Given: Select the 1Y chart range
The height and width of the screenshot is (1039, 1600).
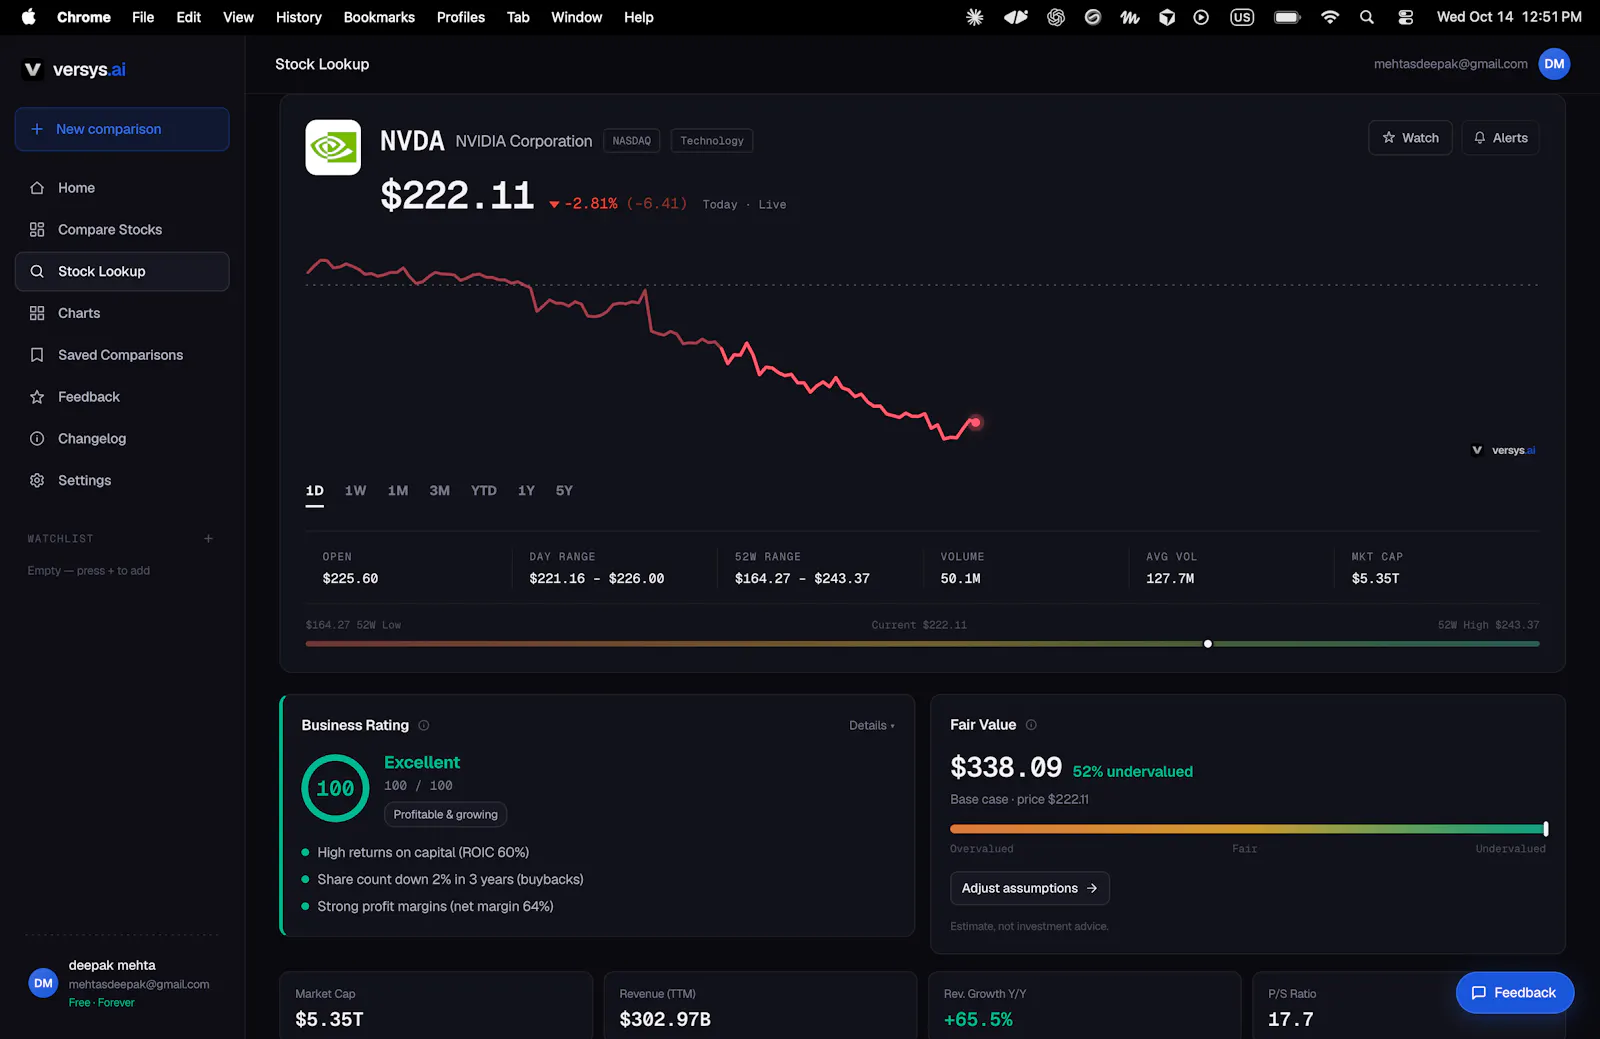Looking at the screenshot, I should [x=527, y=491].
